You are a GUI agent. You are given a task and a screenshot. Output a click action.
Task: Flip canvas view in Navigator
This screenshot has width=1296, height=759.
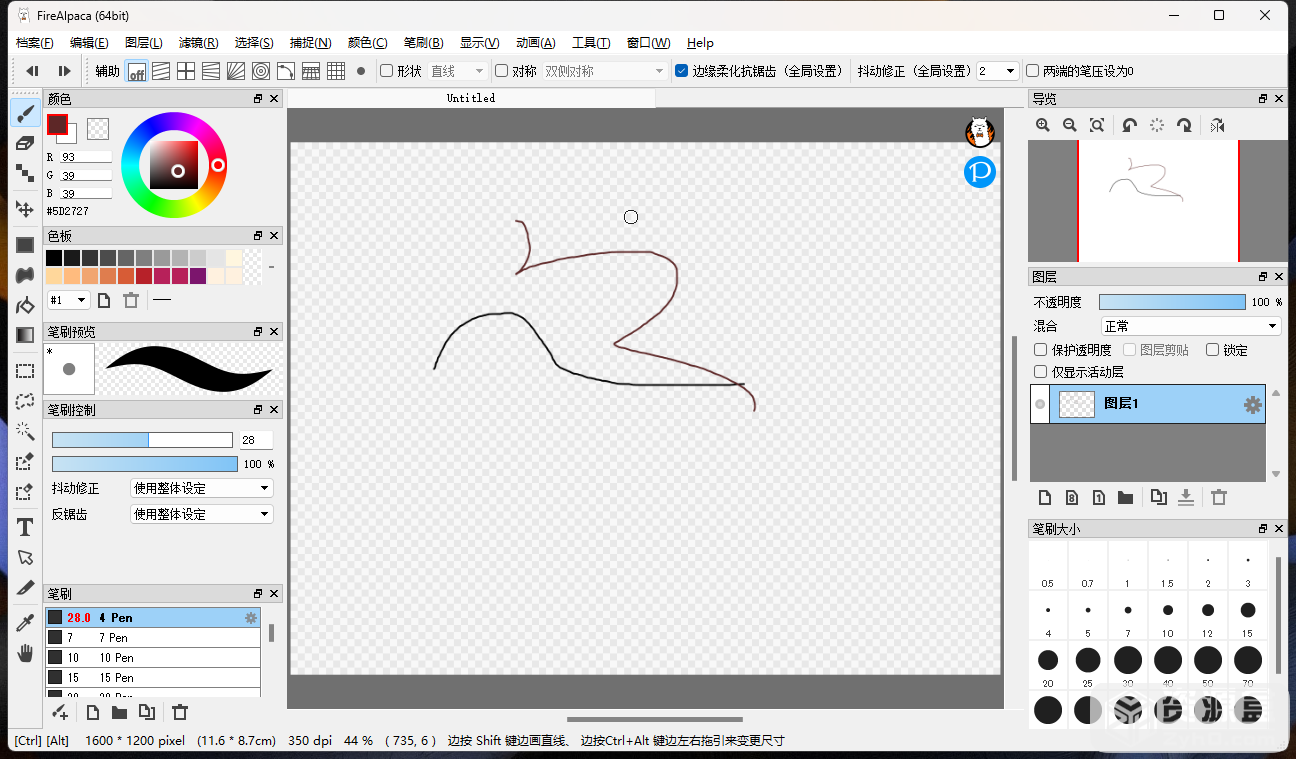coord(1217,125)
